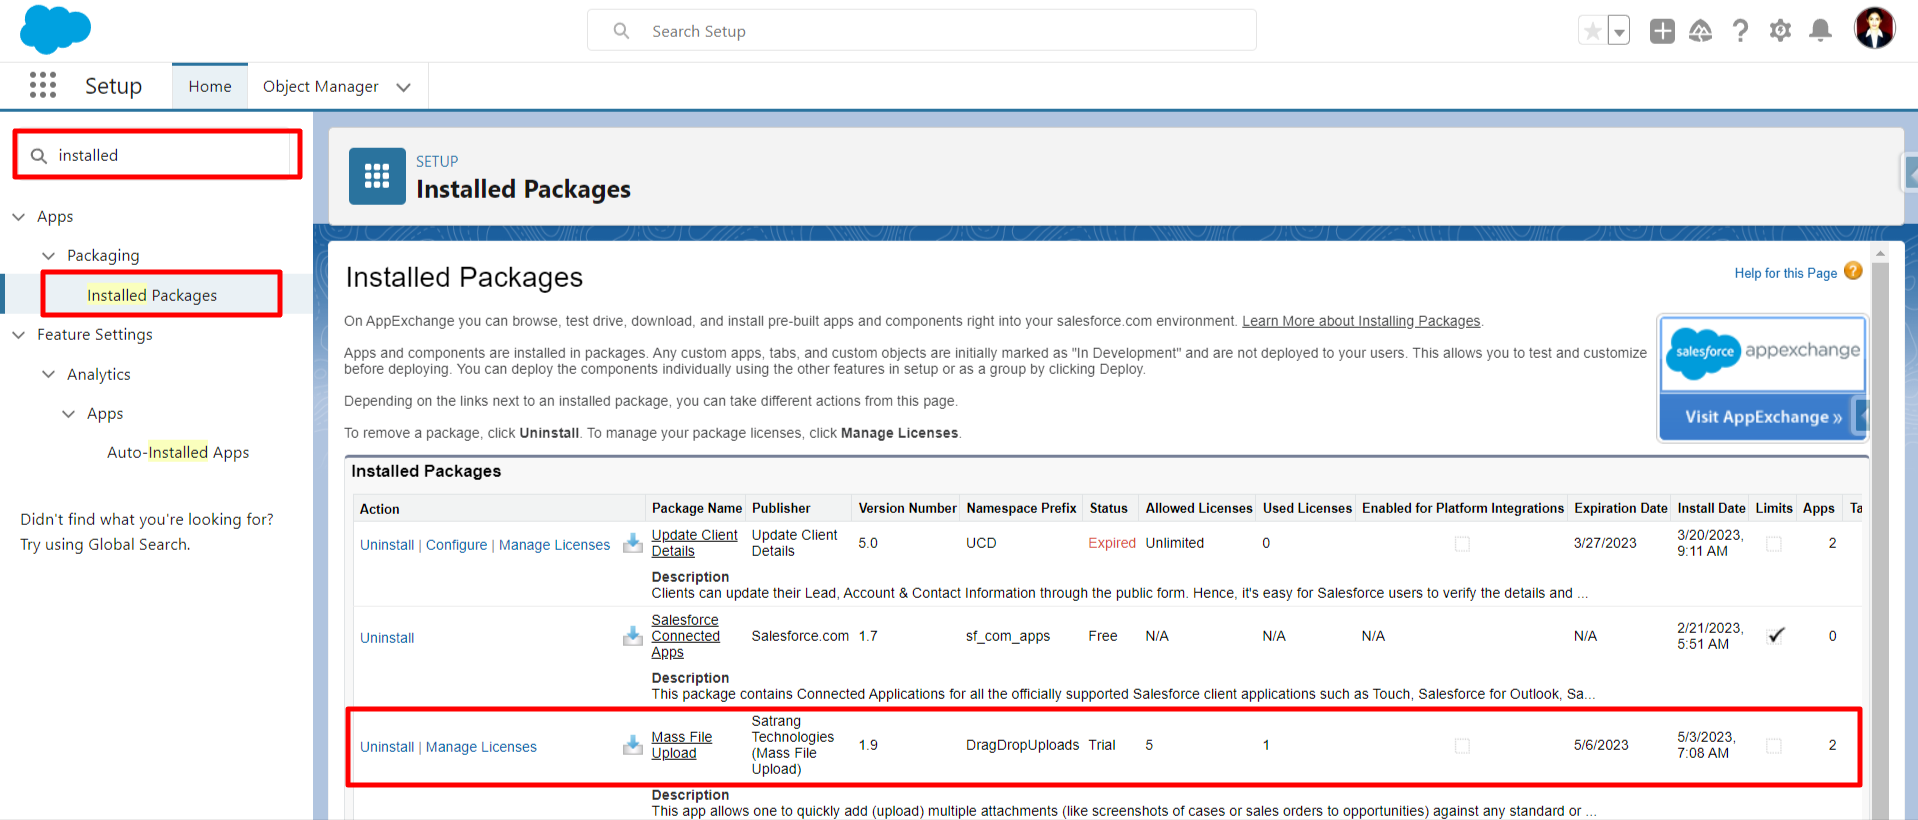Screen dimensions: 1918x820
Task: Select Auto-Installed Apps in the sidebar
Action: (178, 452)
